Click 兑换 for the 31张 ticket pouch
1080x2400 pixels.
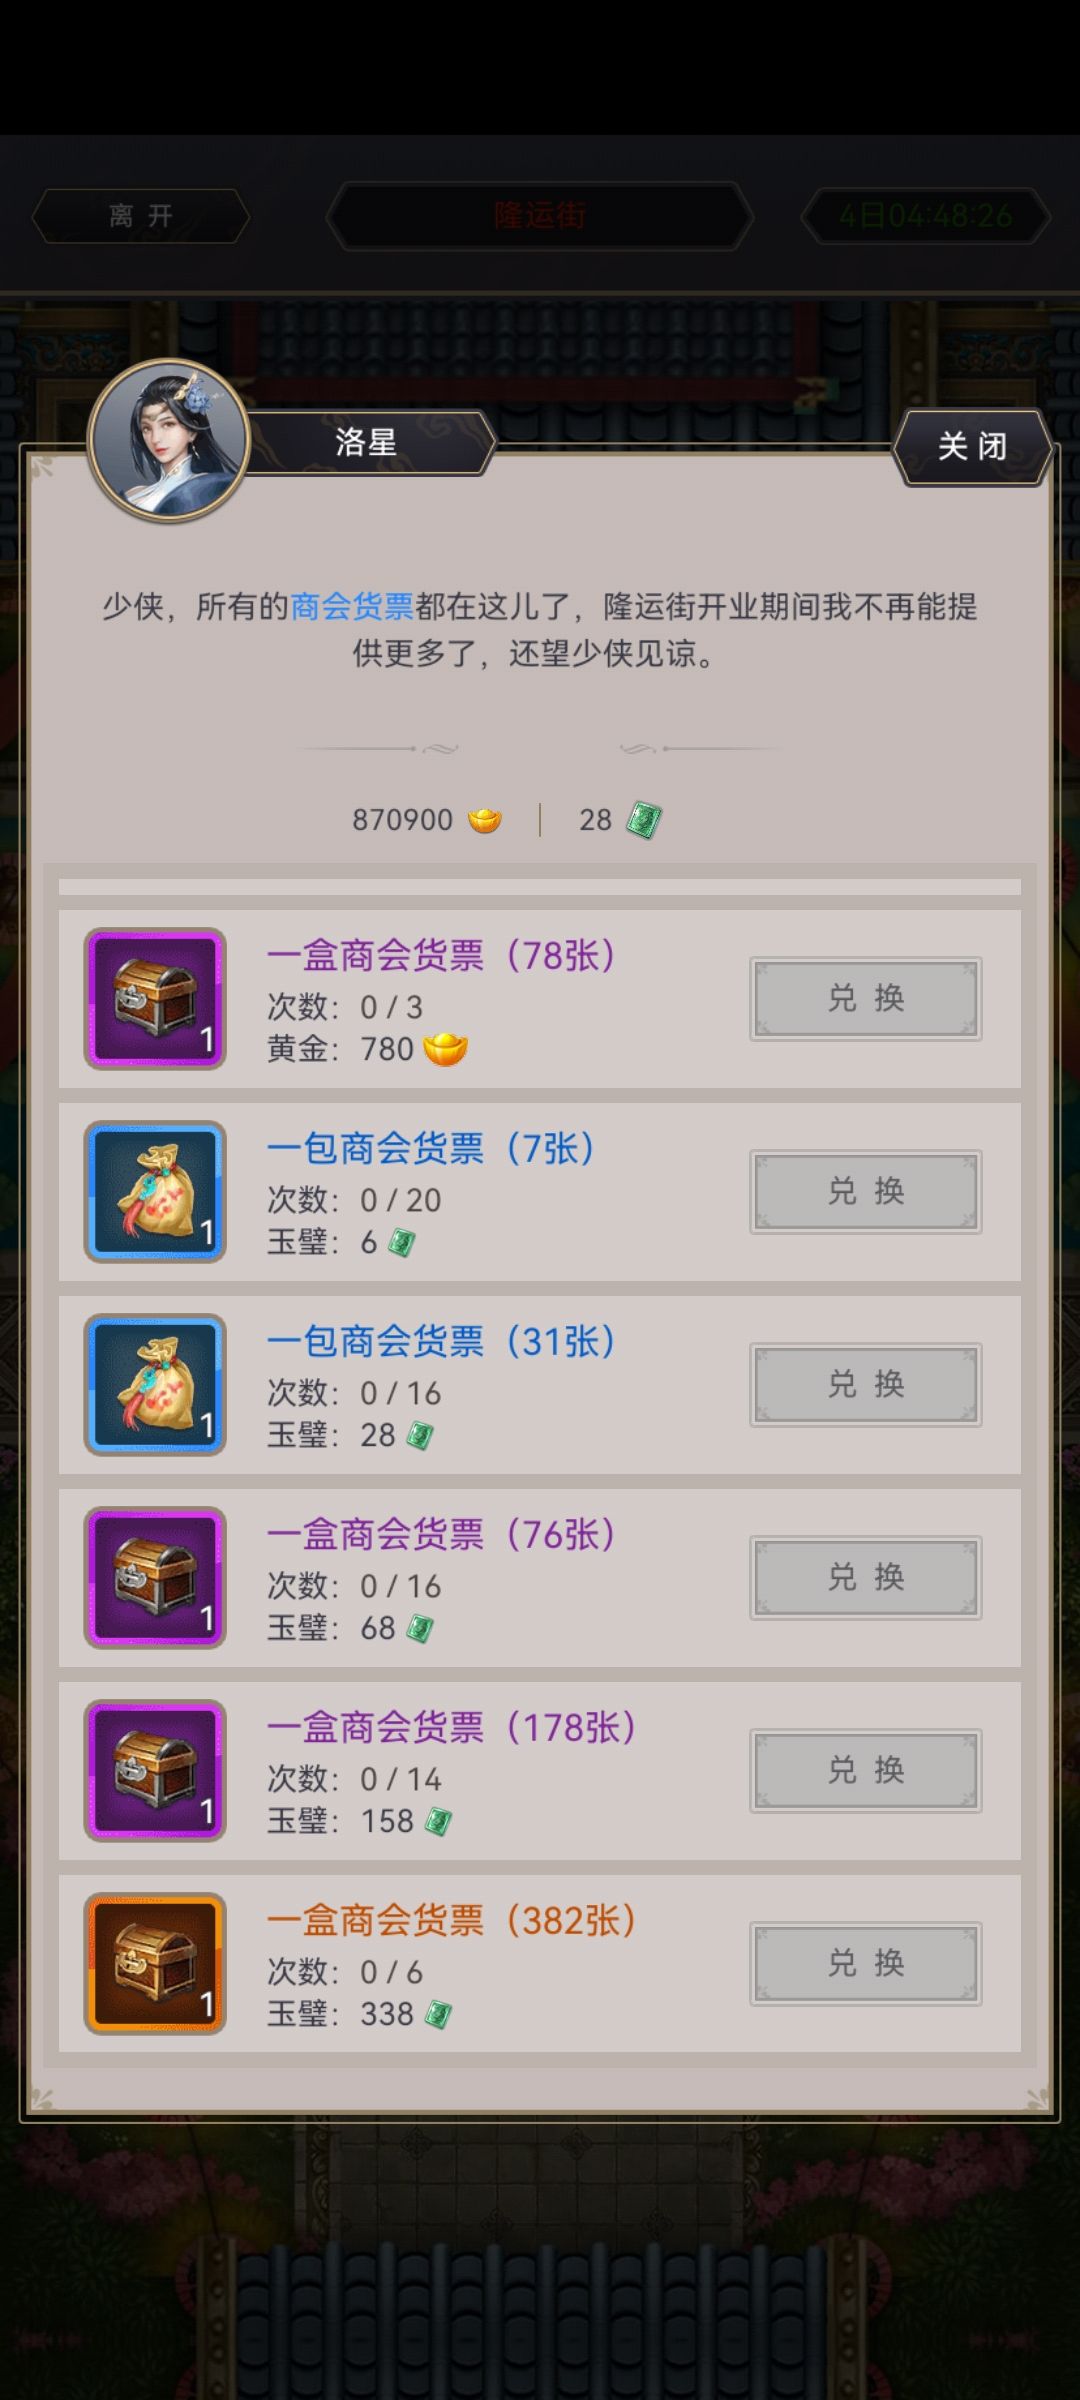866,1385
